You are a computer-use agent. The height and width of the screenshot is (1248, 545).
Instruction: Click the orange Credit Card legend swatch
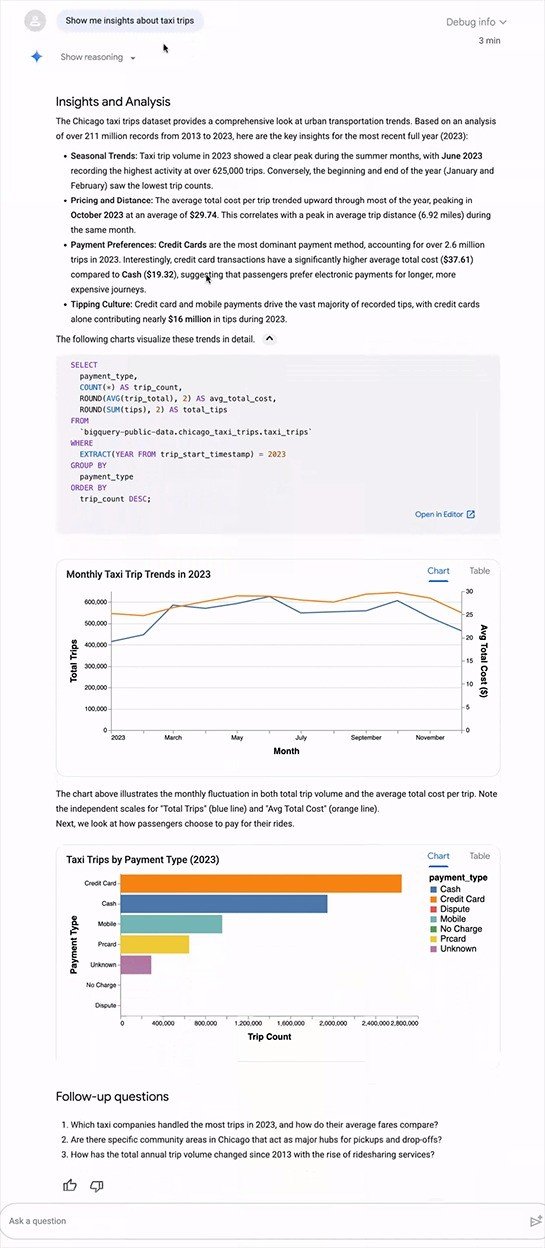[x=432, y=899]
